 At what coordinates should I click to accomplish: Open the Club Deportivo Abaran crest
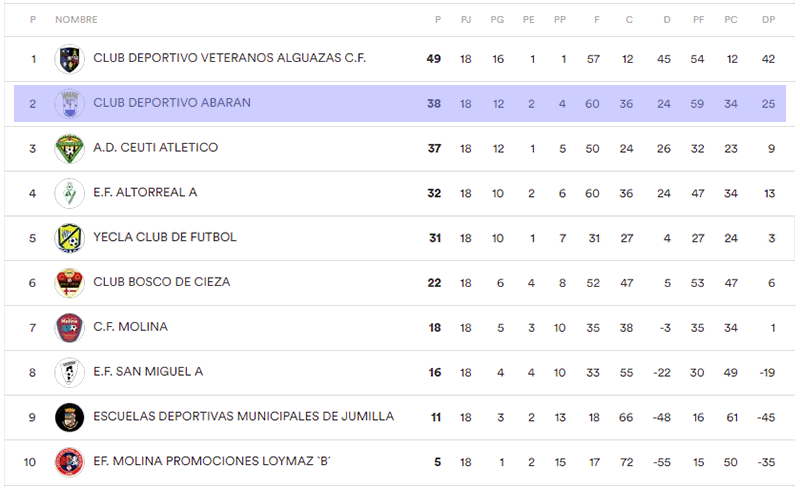pos(69,104)
